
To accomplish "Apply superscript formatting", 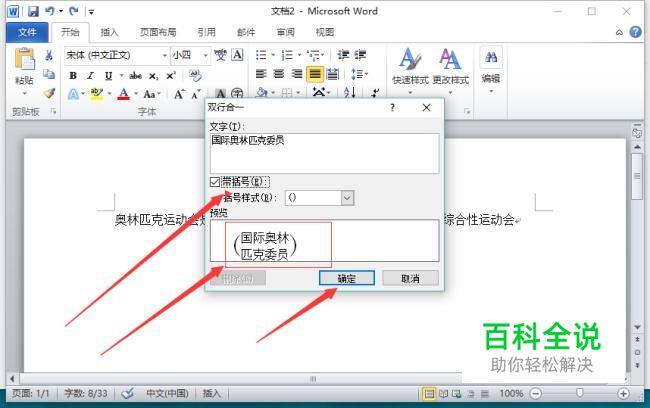I will point(171,75).
